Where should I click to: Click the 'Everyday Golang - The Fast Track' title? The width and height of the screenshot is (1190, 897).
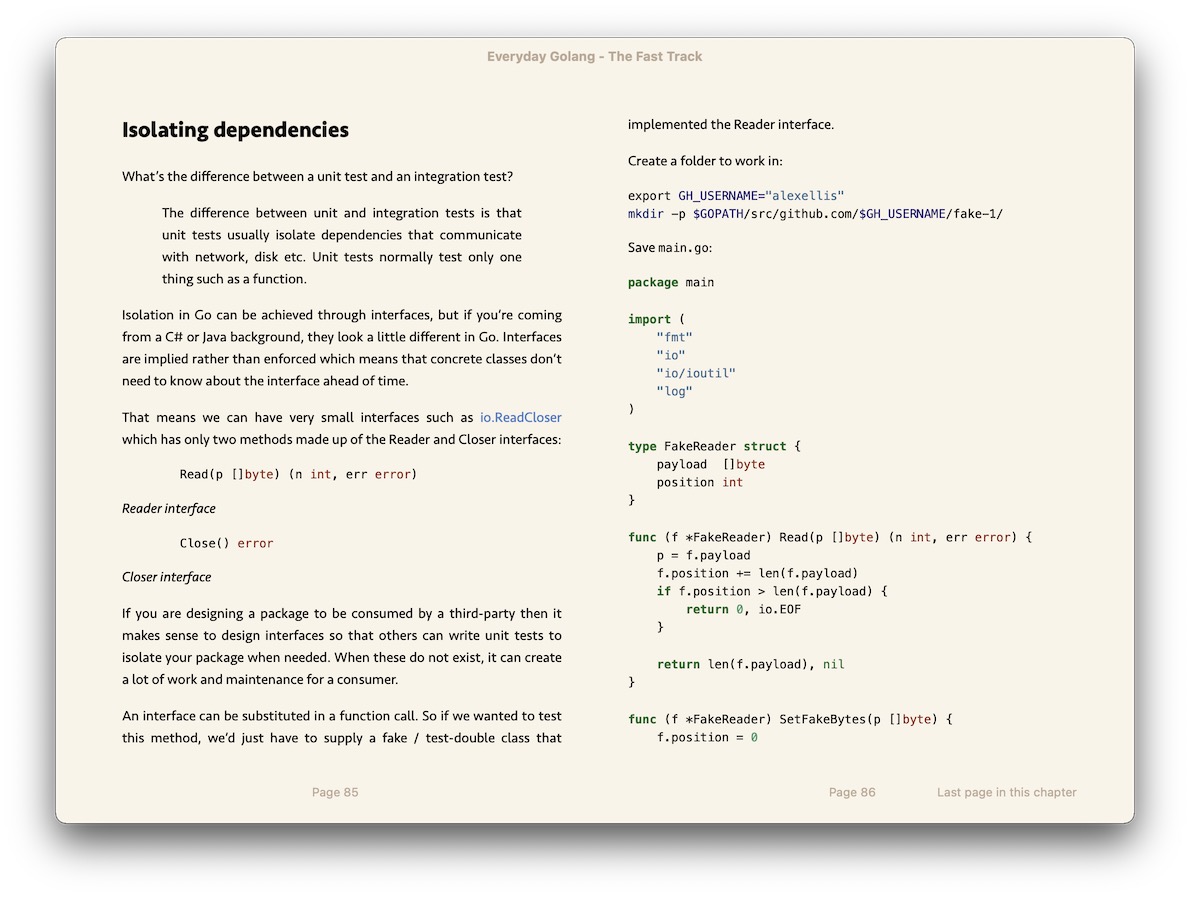(x=594, y=56)
